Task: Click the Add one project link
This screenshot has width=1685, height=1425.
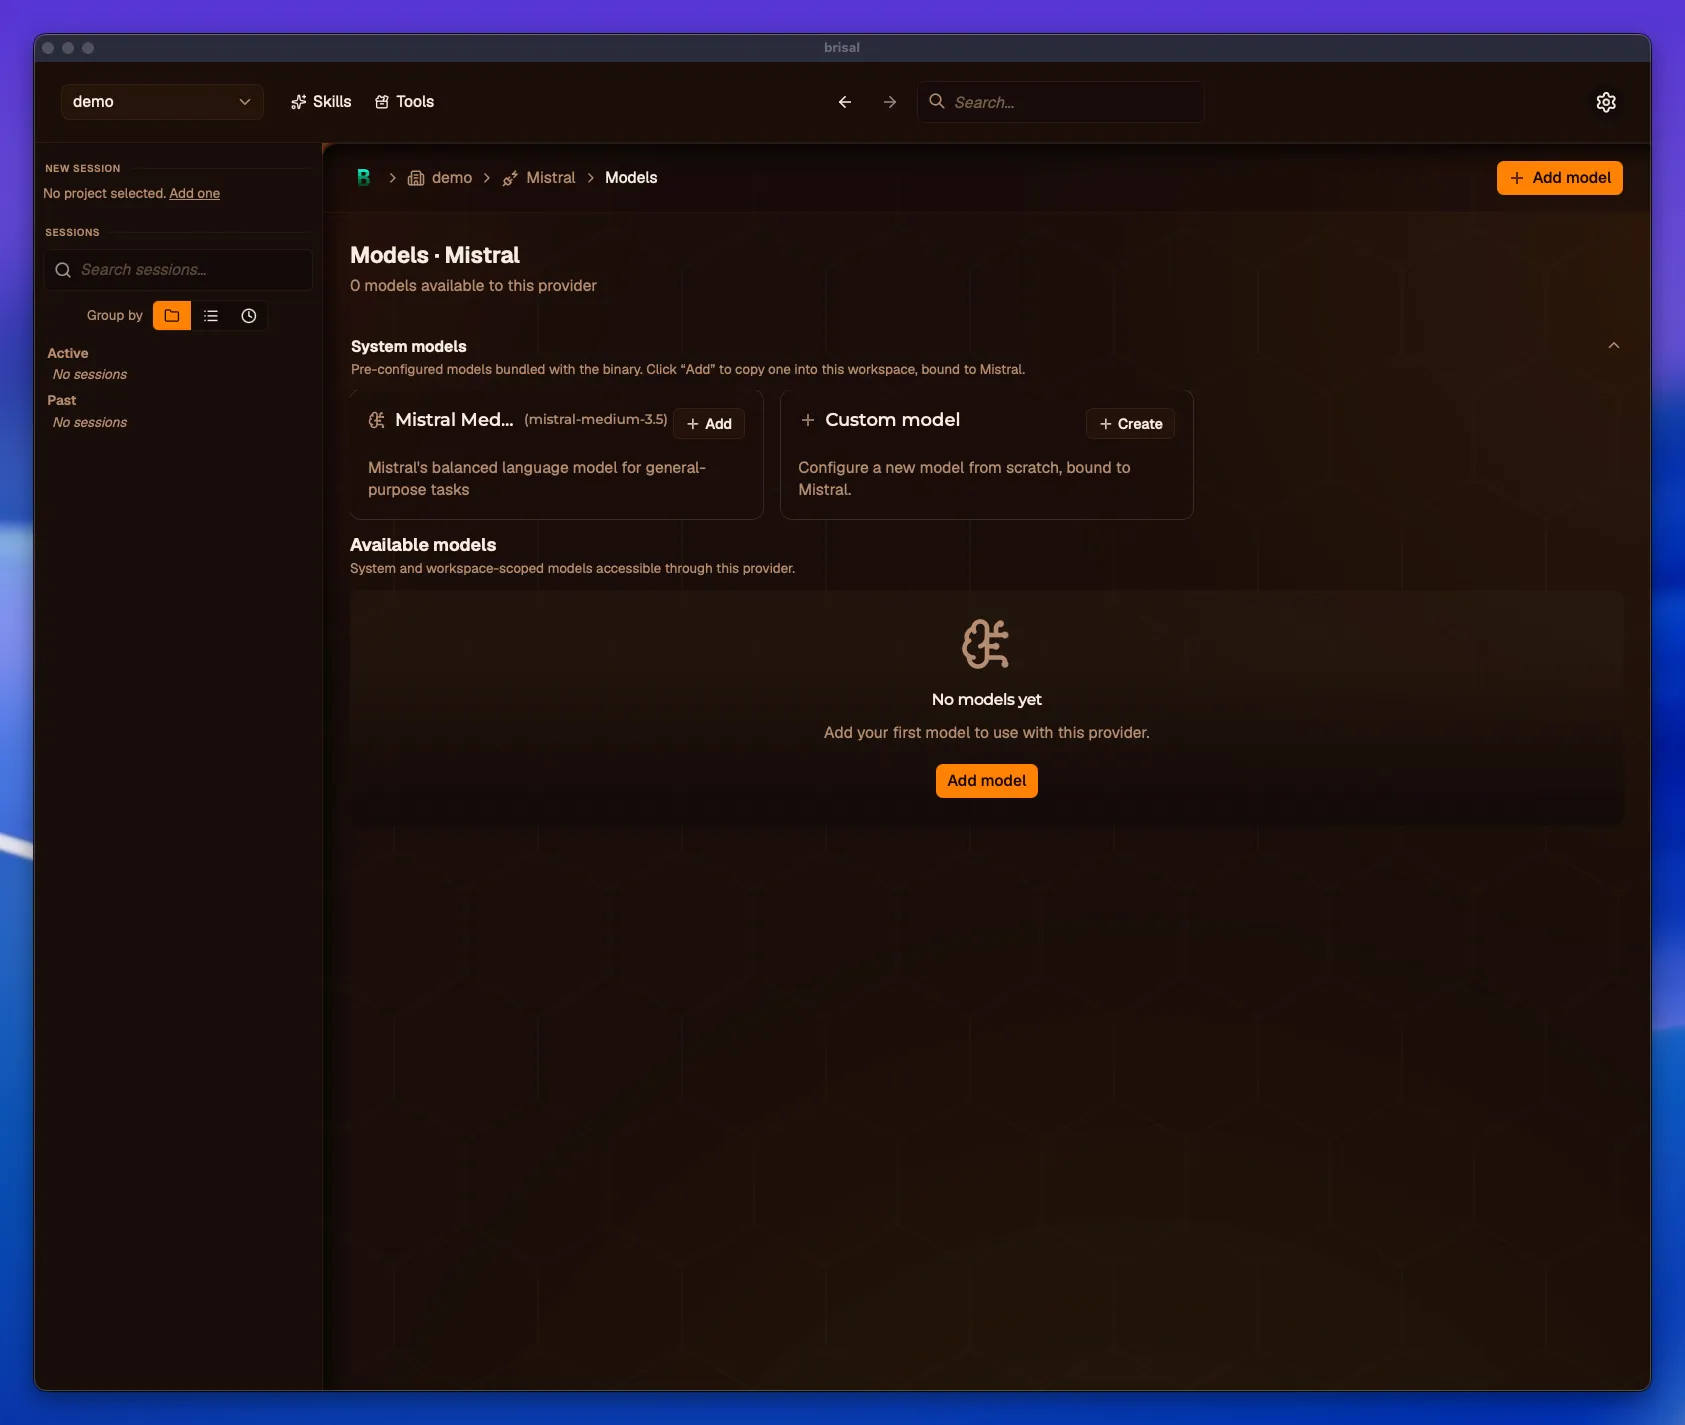Action: pos(194,194)
